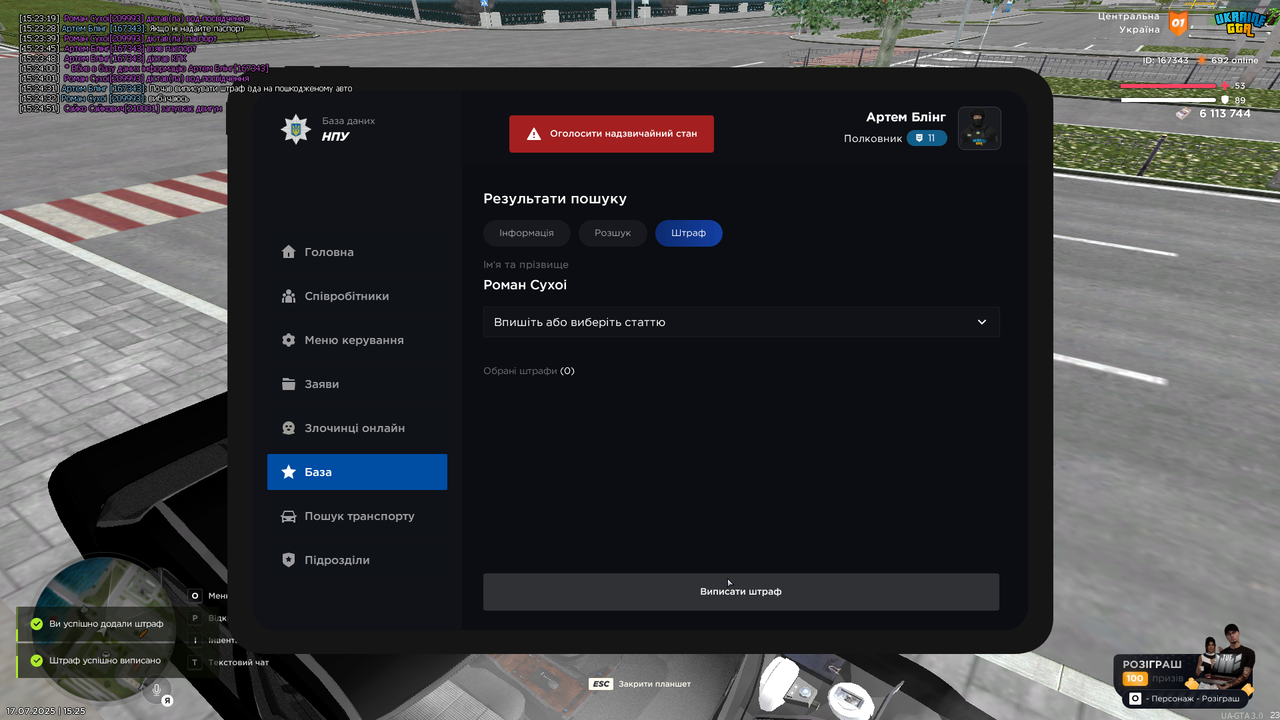Click the armor shield icon near 89
The image size is (1280, 720).
coord(1225,100)
